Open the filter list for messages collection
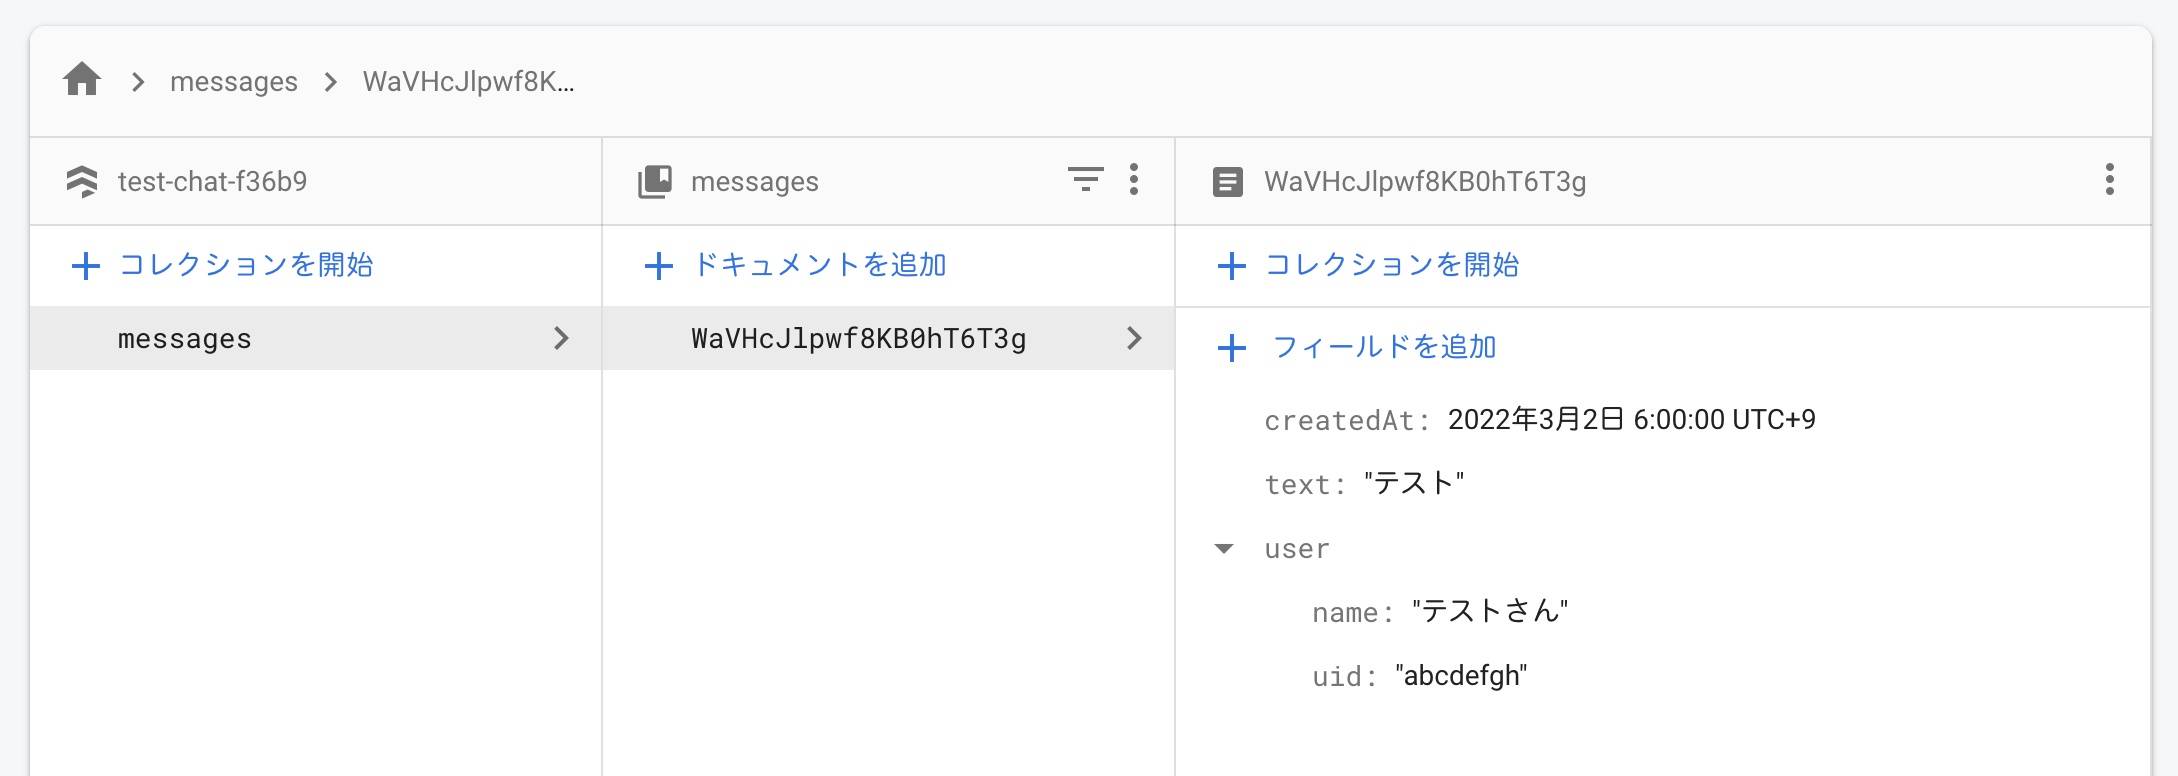Screen dimensions: 2178x776 (x=1085, y=180)
